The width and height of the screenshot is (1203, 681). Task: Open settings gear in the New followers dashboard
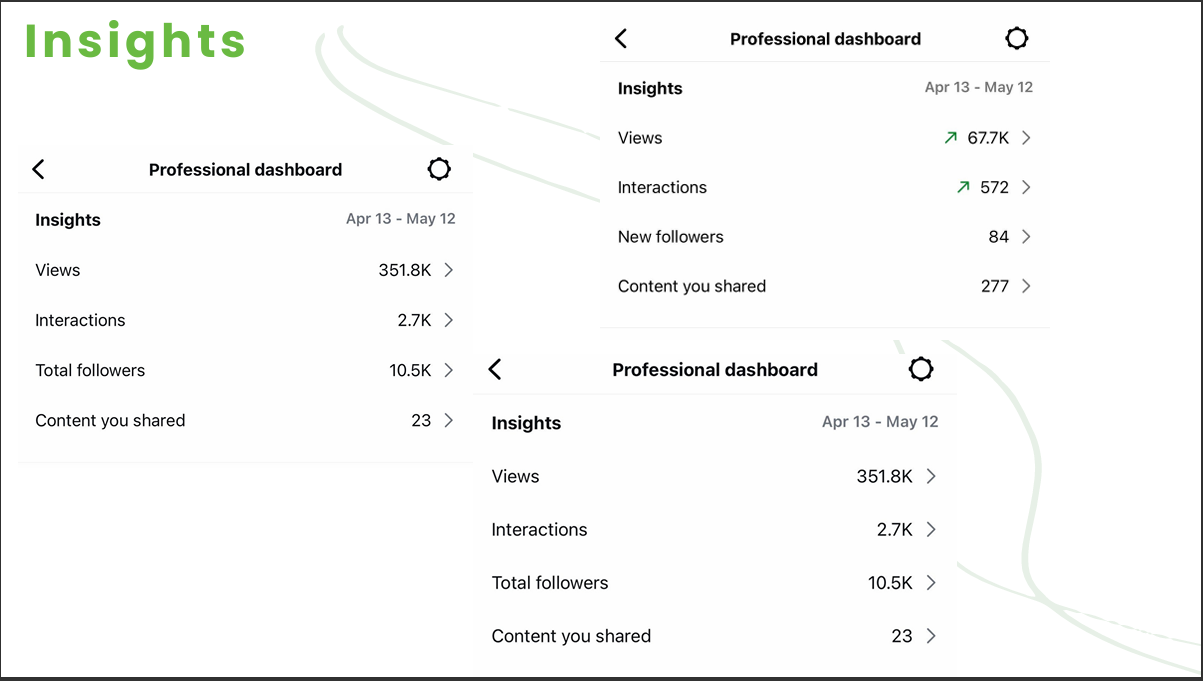tap(1016, 39)
